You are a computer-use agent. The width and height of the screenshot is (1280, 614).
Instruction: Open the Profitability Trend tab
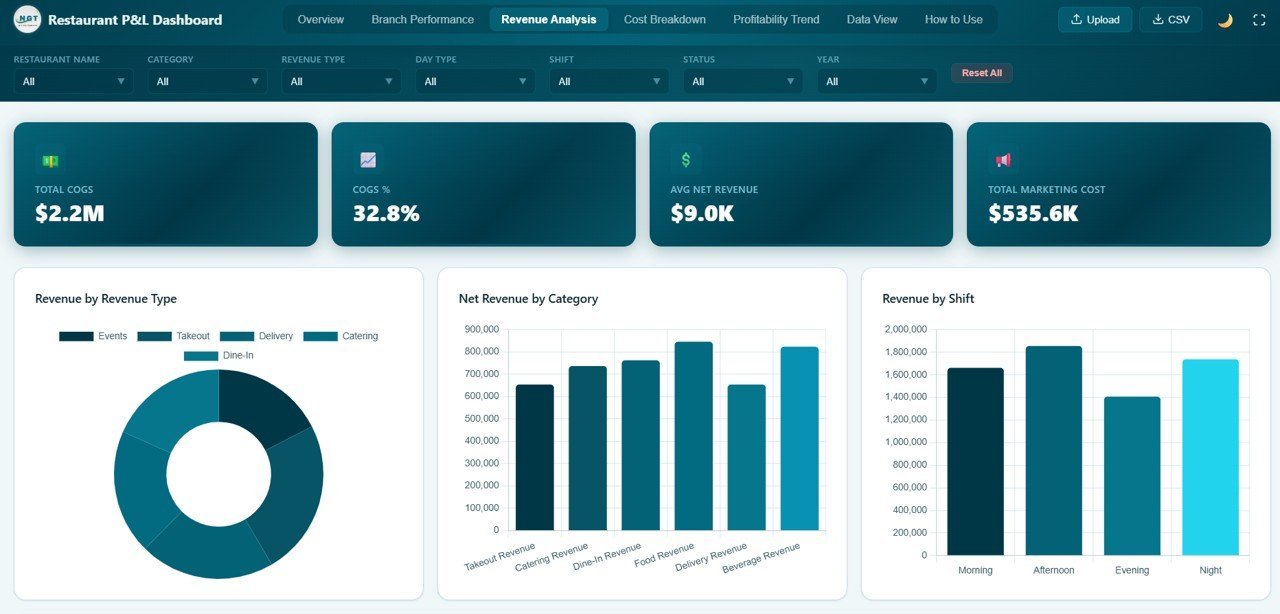(776, 19)
